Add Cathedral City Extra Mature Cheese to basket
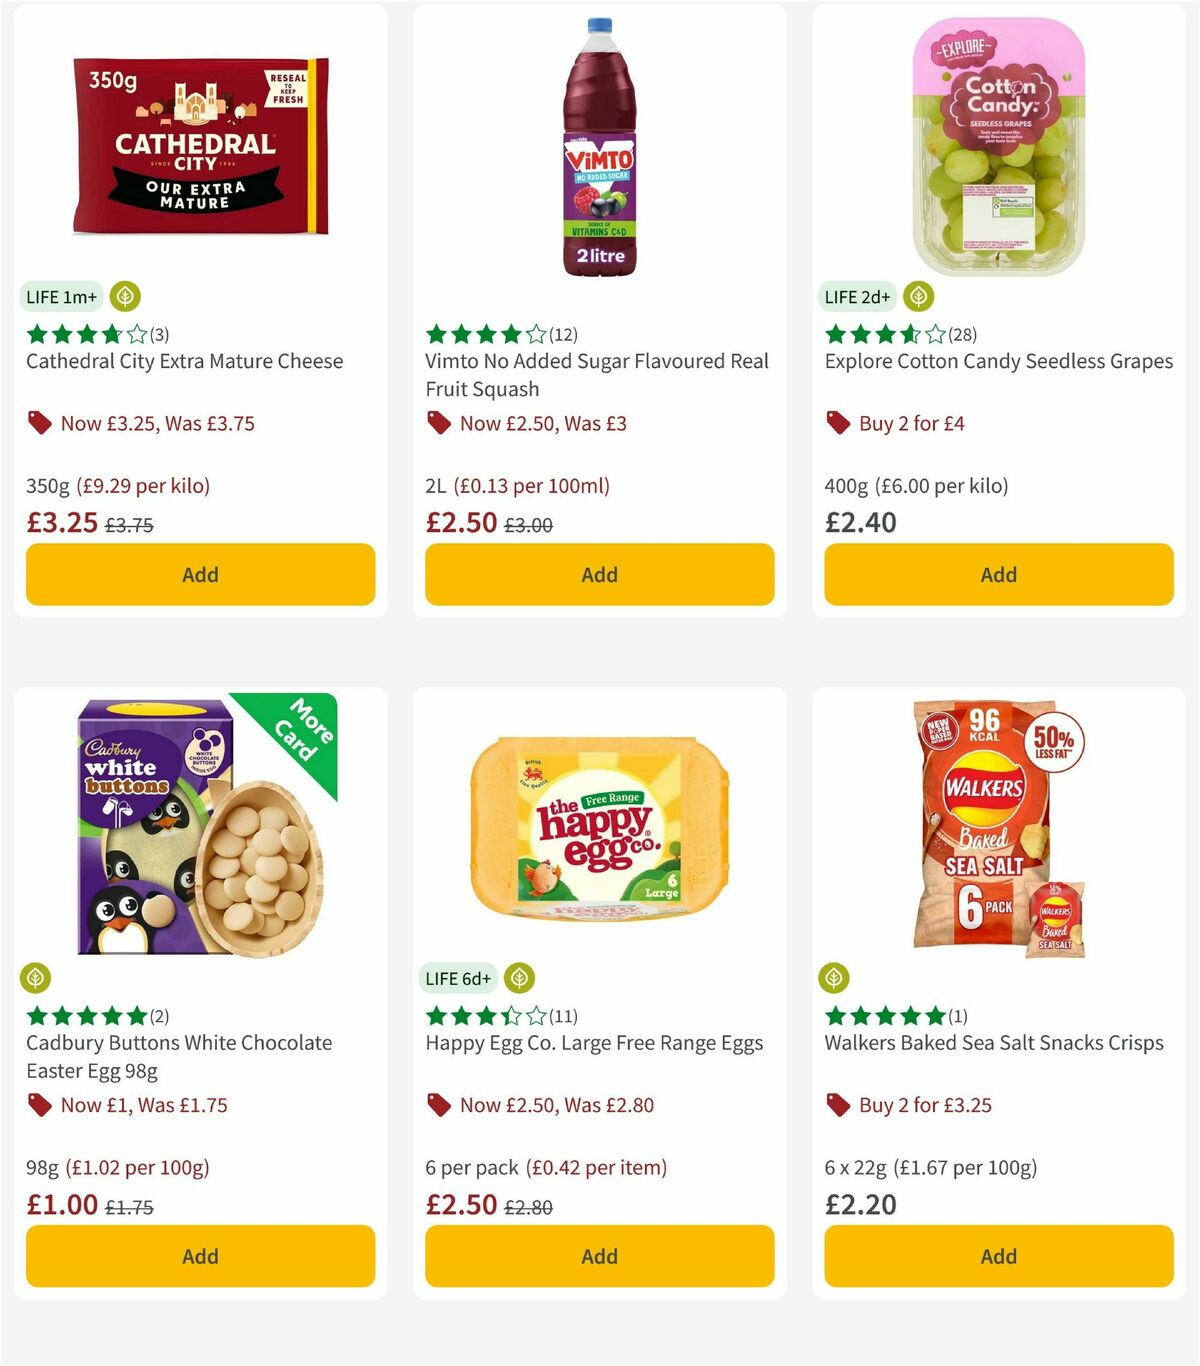The width and height of the screenshot is (1200, 1366). (x=200, y=575)
